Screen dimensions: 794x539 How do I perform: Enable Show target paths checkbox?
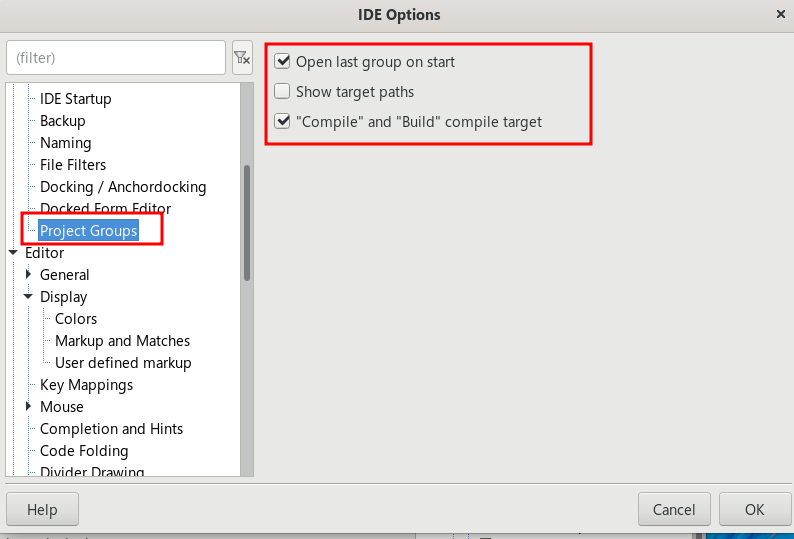[283, 92]
